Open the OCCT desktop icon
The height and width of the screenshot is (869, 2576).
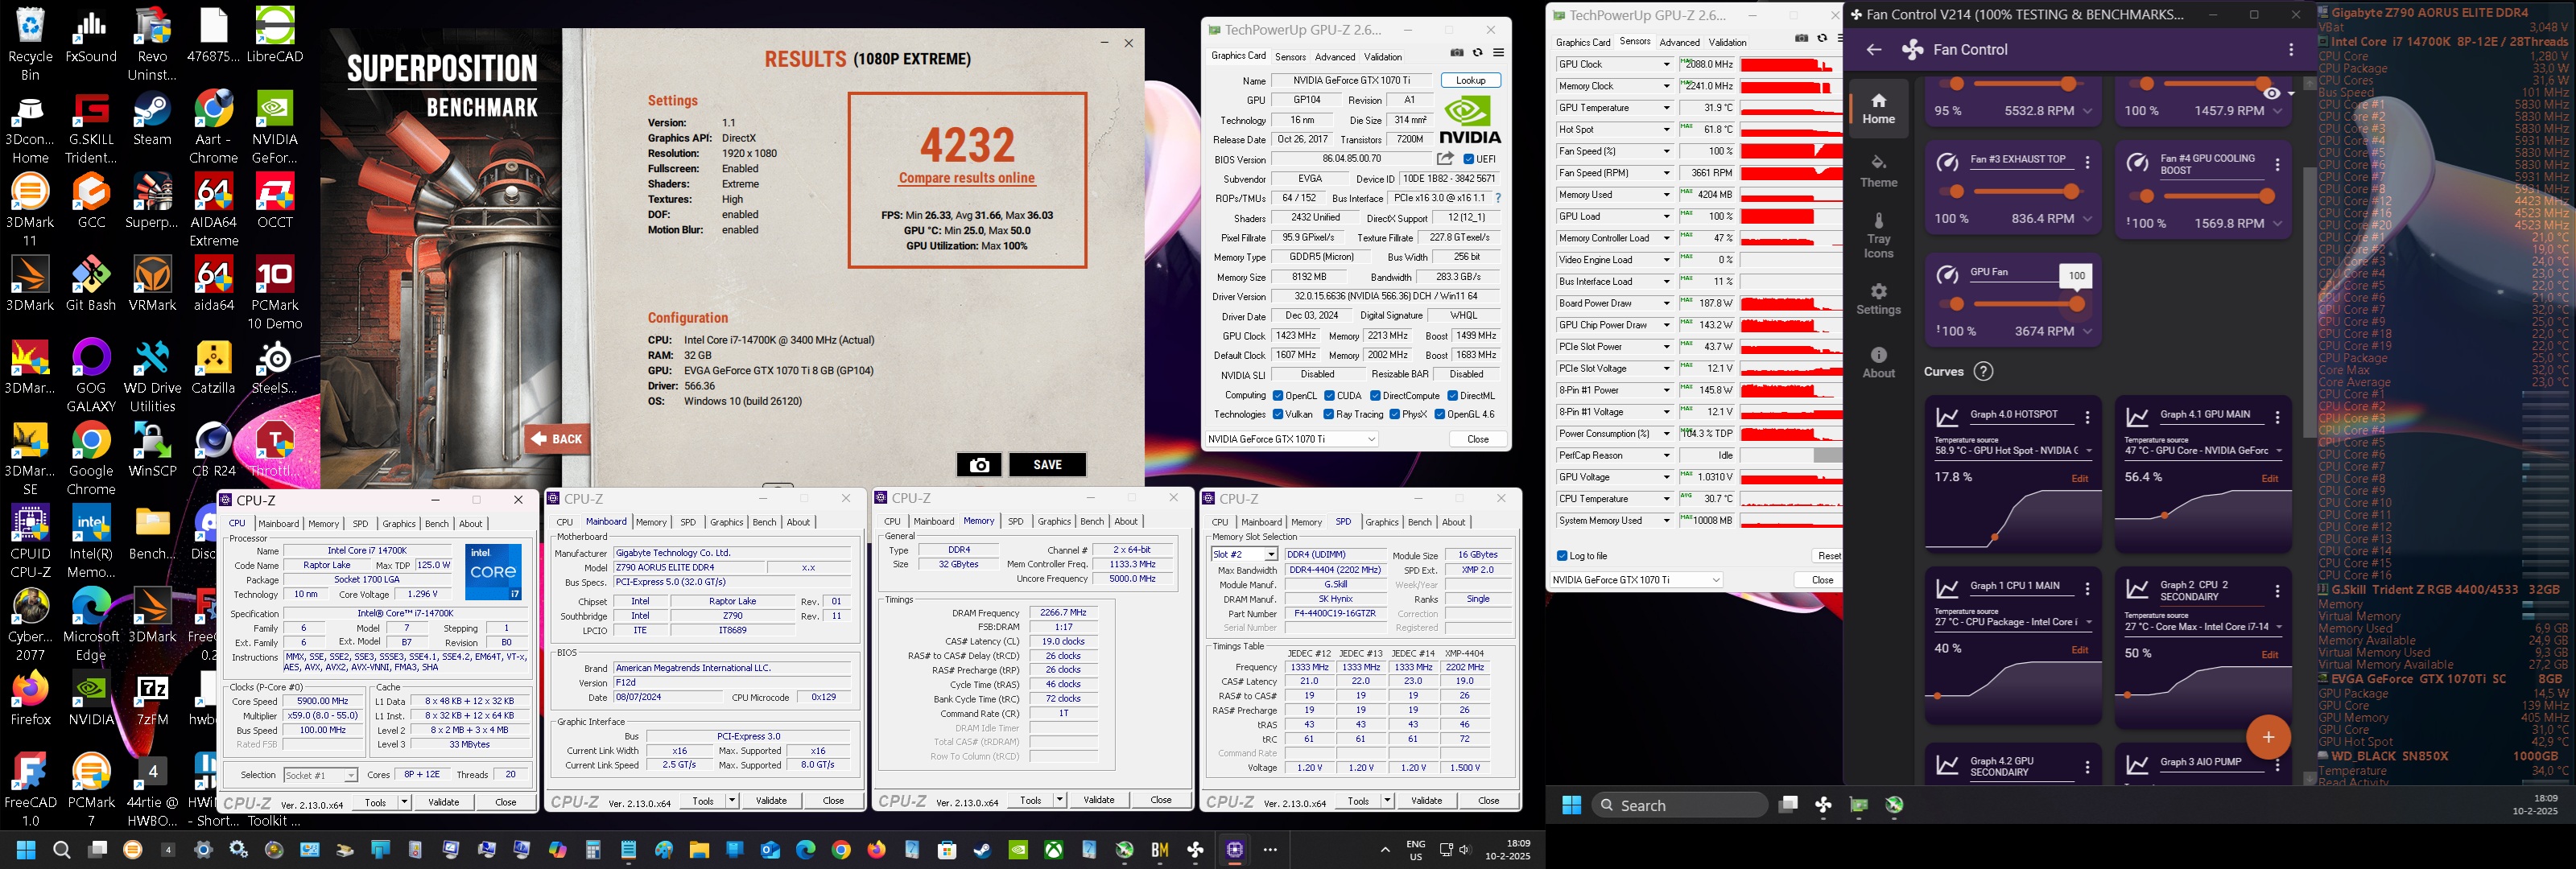[275, 201]
